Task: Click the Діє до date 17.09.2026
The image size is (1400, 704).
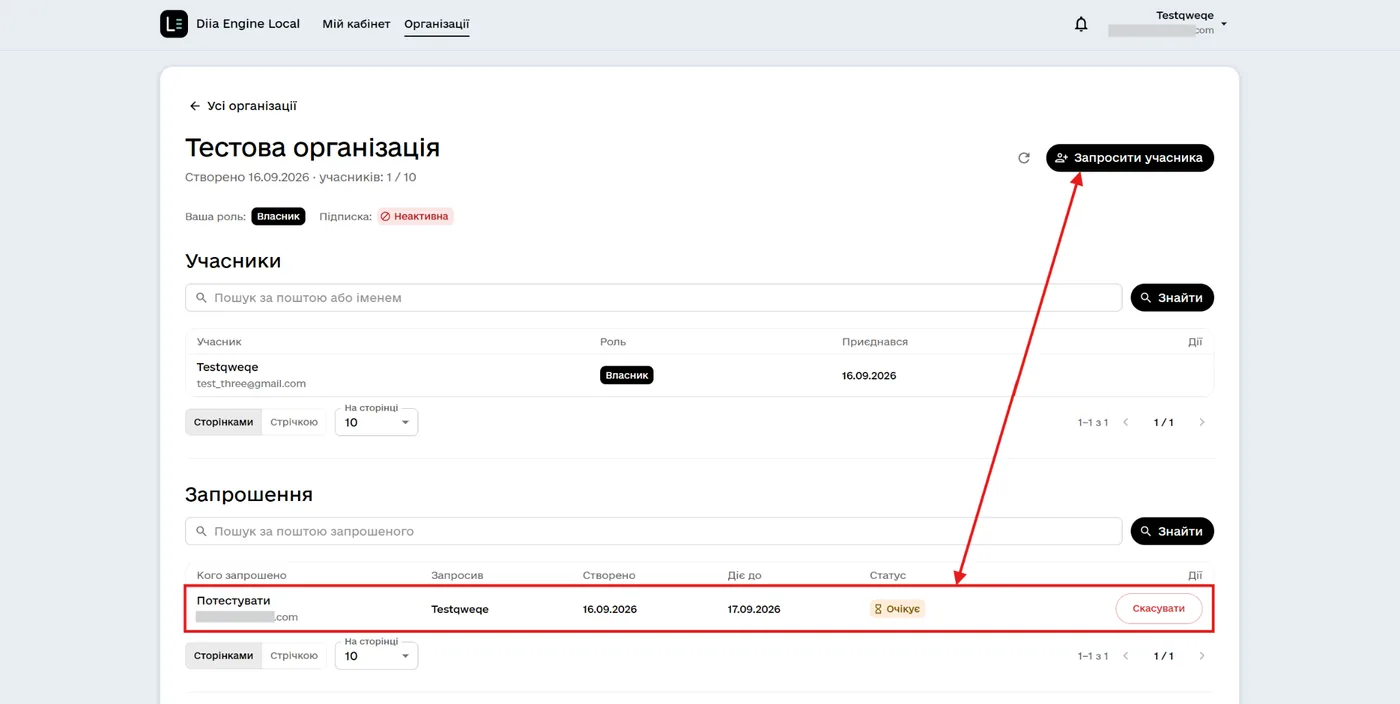Action: point(754,609)
